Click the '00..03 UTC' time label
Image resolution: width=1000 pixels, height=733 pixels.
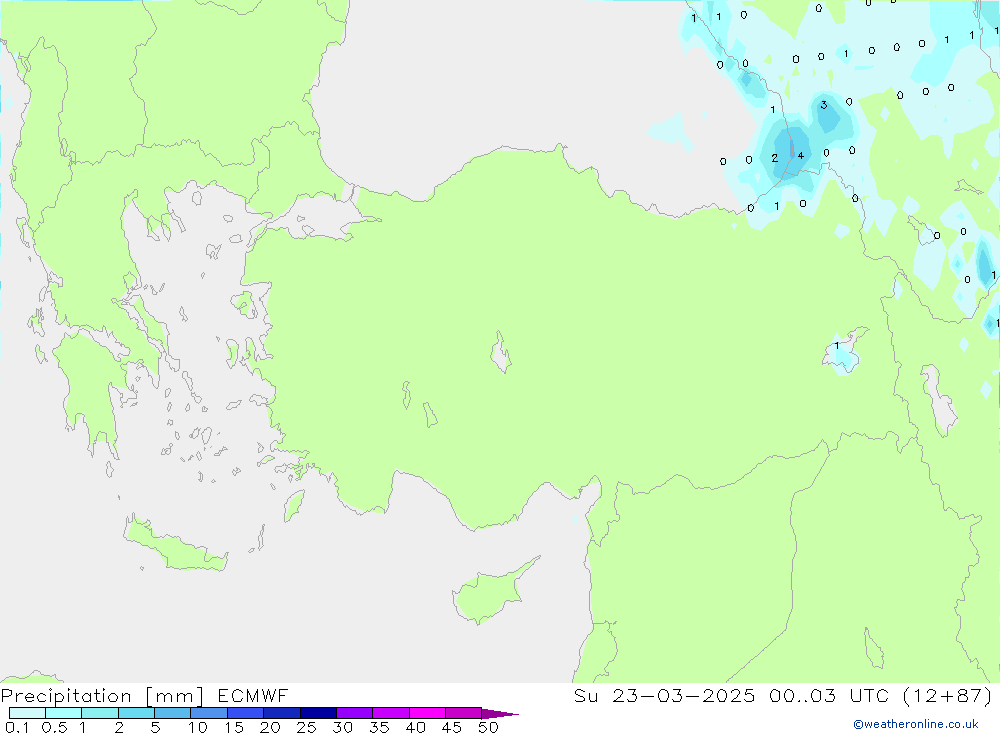click(828, 695)
